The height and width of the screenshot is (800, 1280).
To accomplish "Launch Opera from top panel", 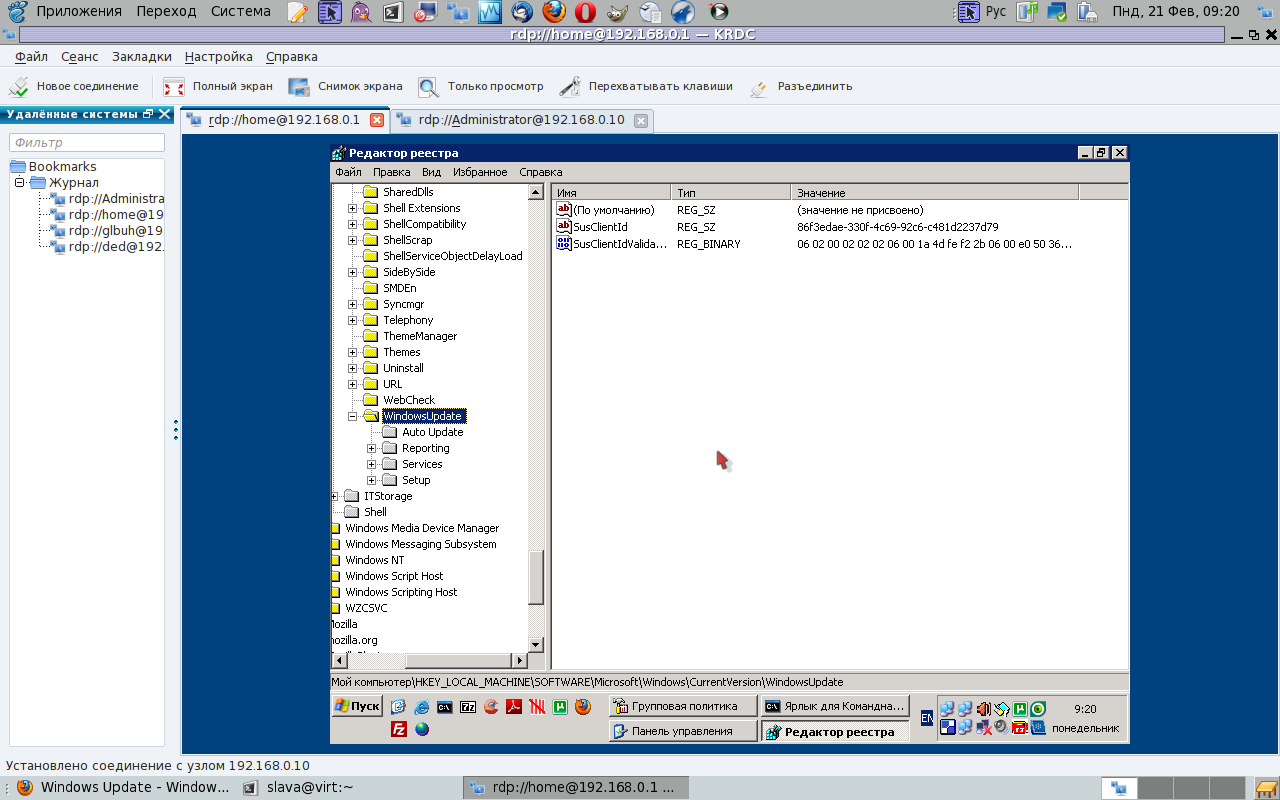I will tap(585, 12).
